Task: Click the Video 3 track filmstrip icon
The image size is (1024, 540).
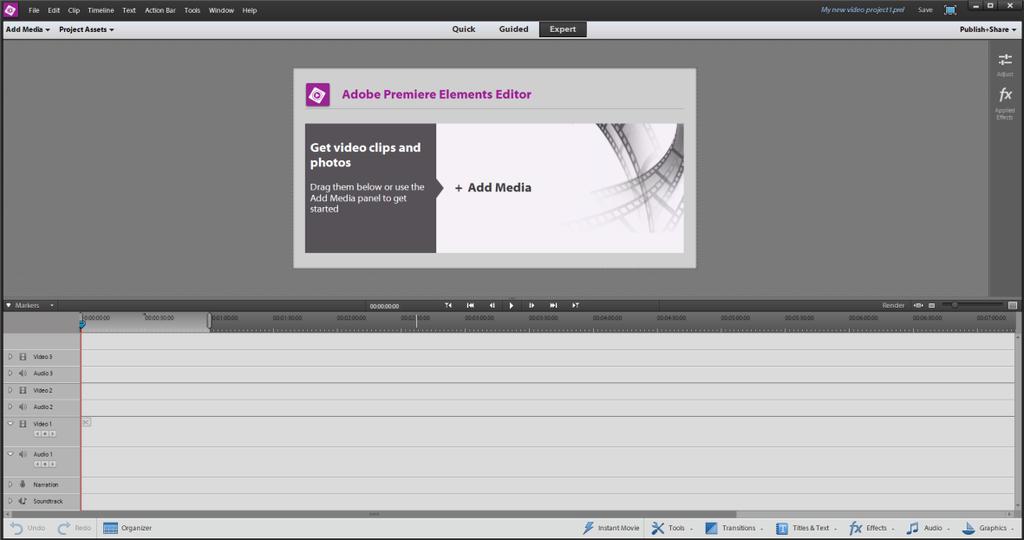Action: click(23, 357)
